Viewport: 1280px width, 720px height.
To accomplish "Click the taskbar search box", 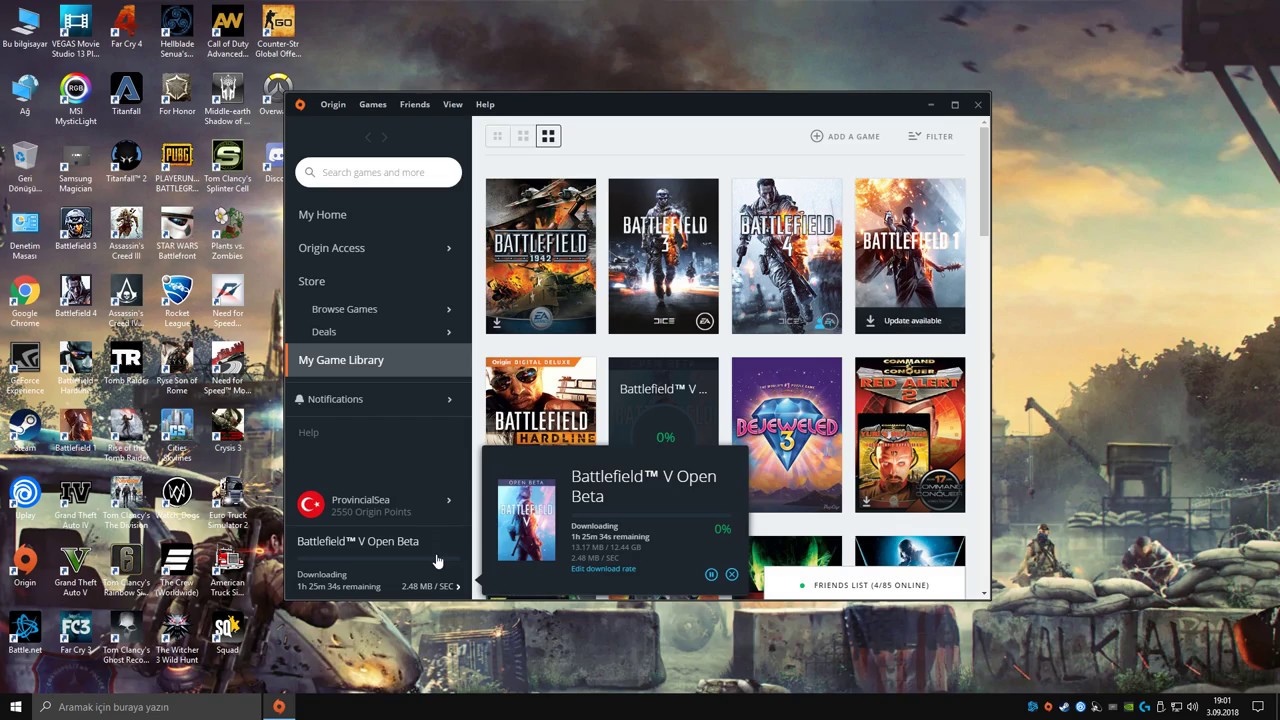I will tap(147, 707).
